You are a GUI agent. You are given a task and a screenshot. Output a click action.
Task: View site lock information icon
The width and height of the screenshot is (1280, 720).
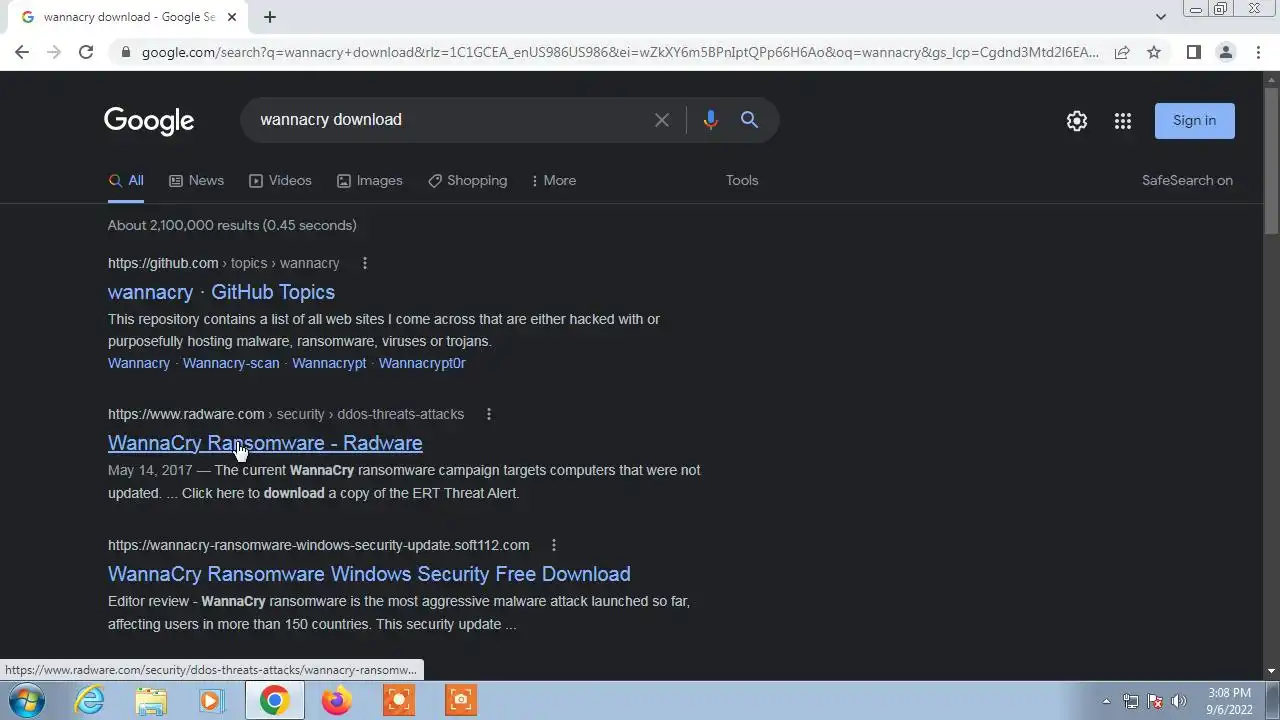(125, 52)
